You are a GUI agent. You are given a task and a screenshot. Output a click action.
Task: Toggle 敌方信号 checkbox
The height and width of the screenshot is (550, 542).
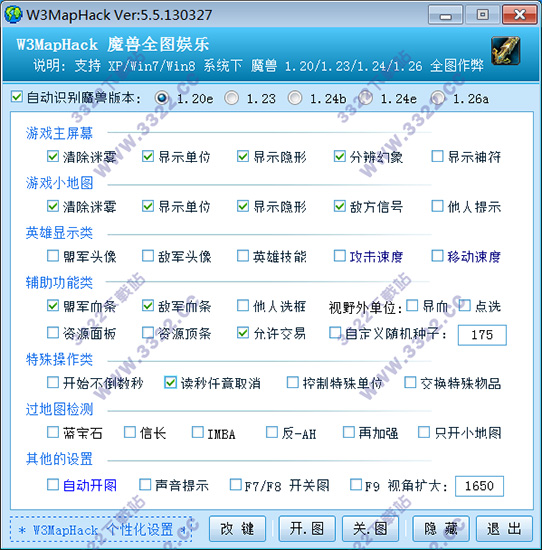(340, 206)
